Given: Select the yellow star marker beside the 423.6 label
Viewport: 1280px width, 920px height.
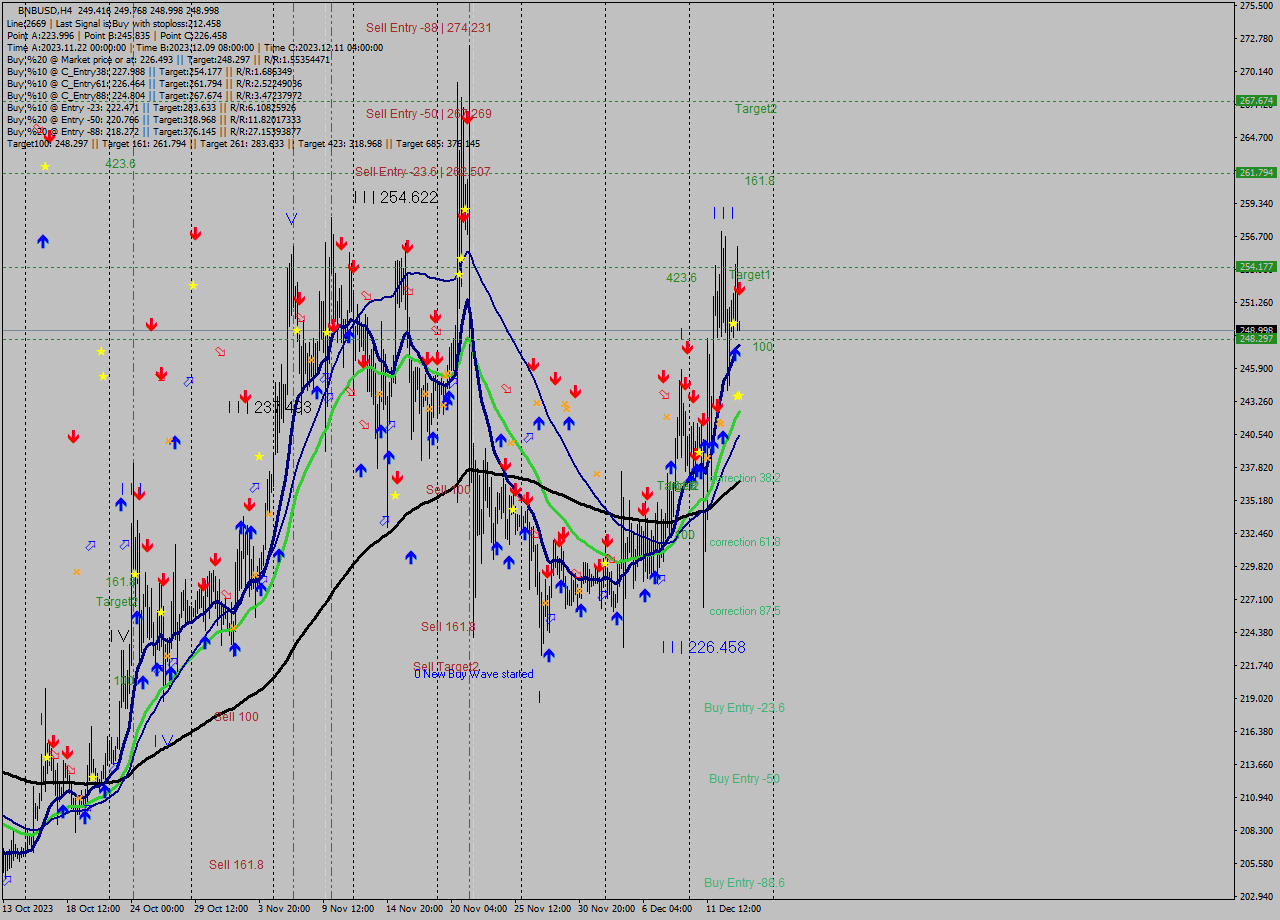Looking at the screenshot, I should 44,166.
